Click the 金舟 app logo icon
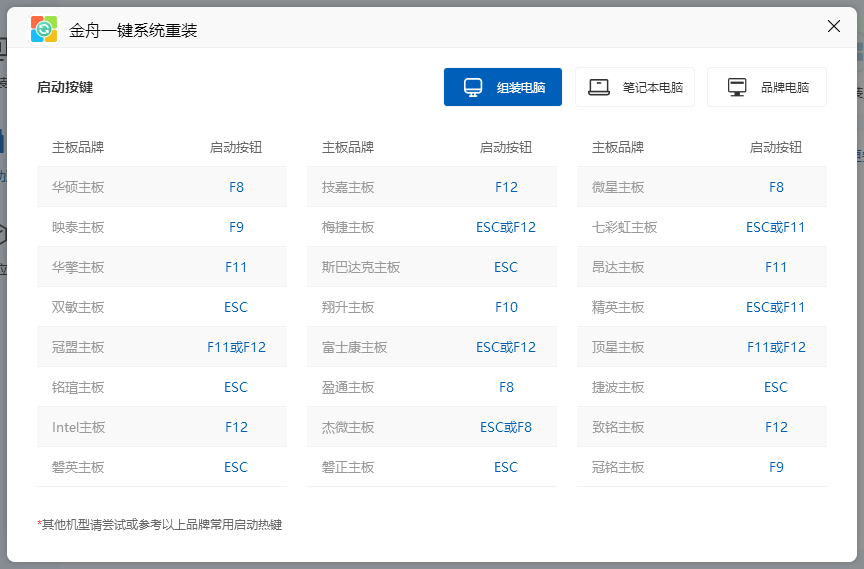The height and width of the screenshot is (569, 864). [44, 29]
